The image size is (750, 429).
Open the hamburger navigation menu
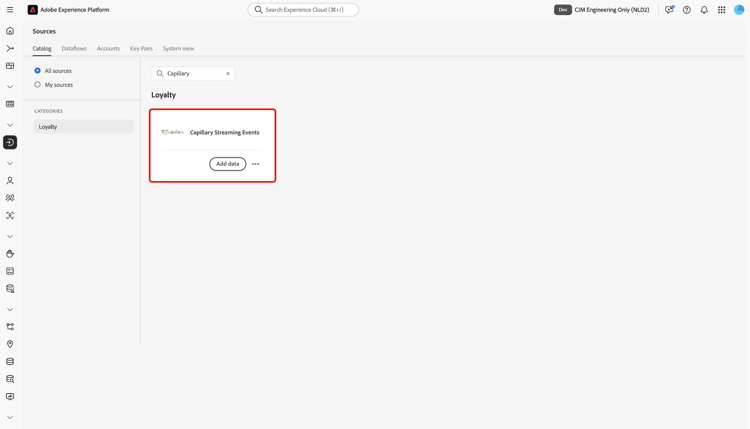pos(10,10)
